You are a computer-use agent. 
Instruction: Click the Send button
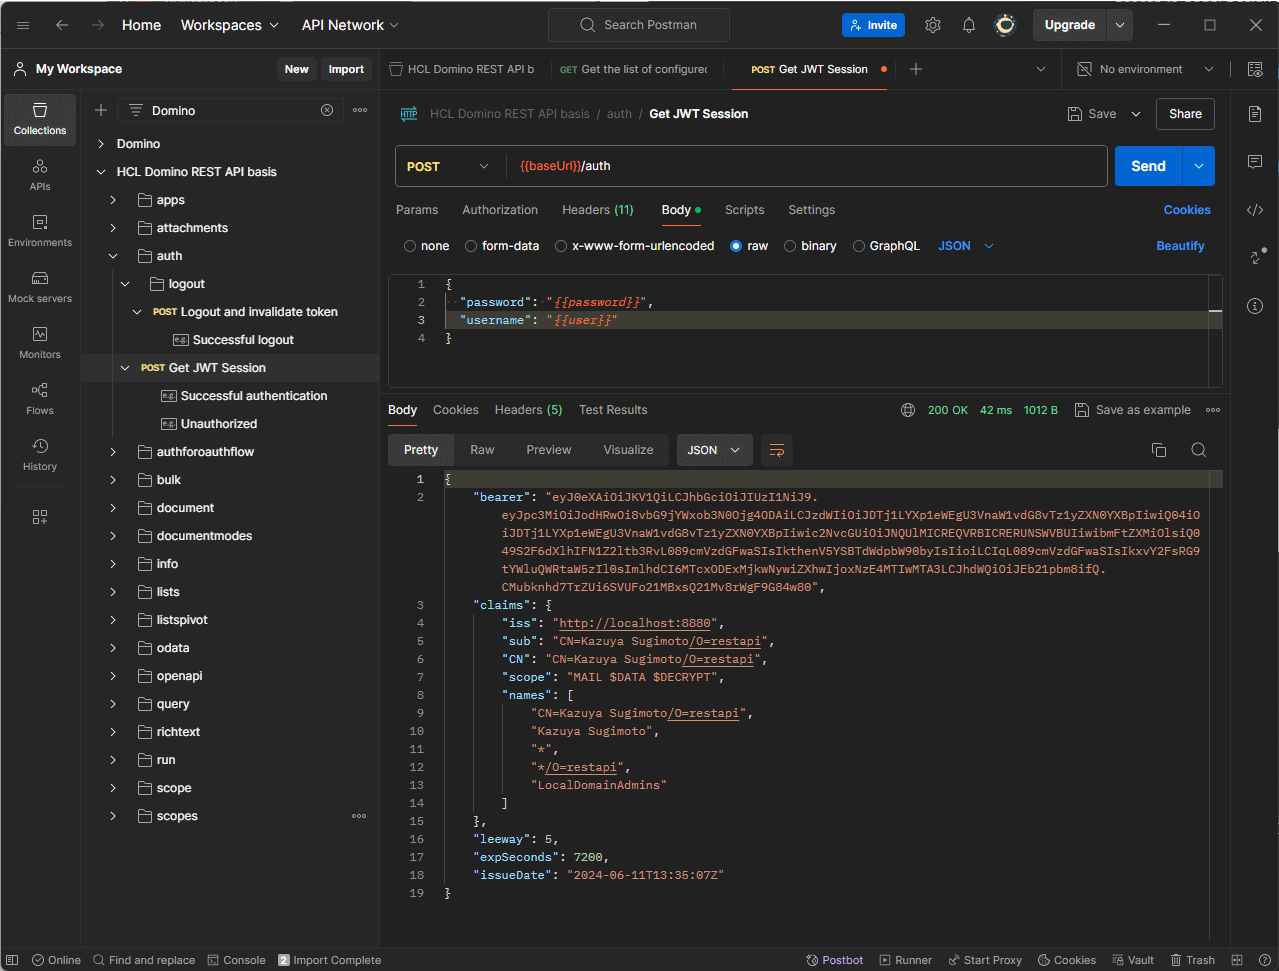(x=1148, y=166)
